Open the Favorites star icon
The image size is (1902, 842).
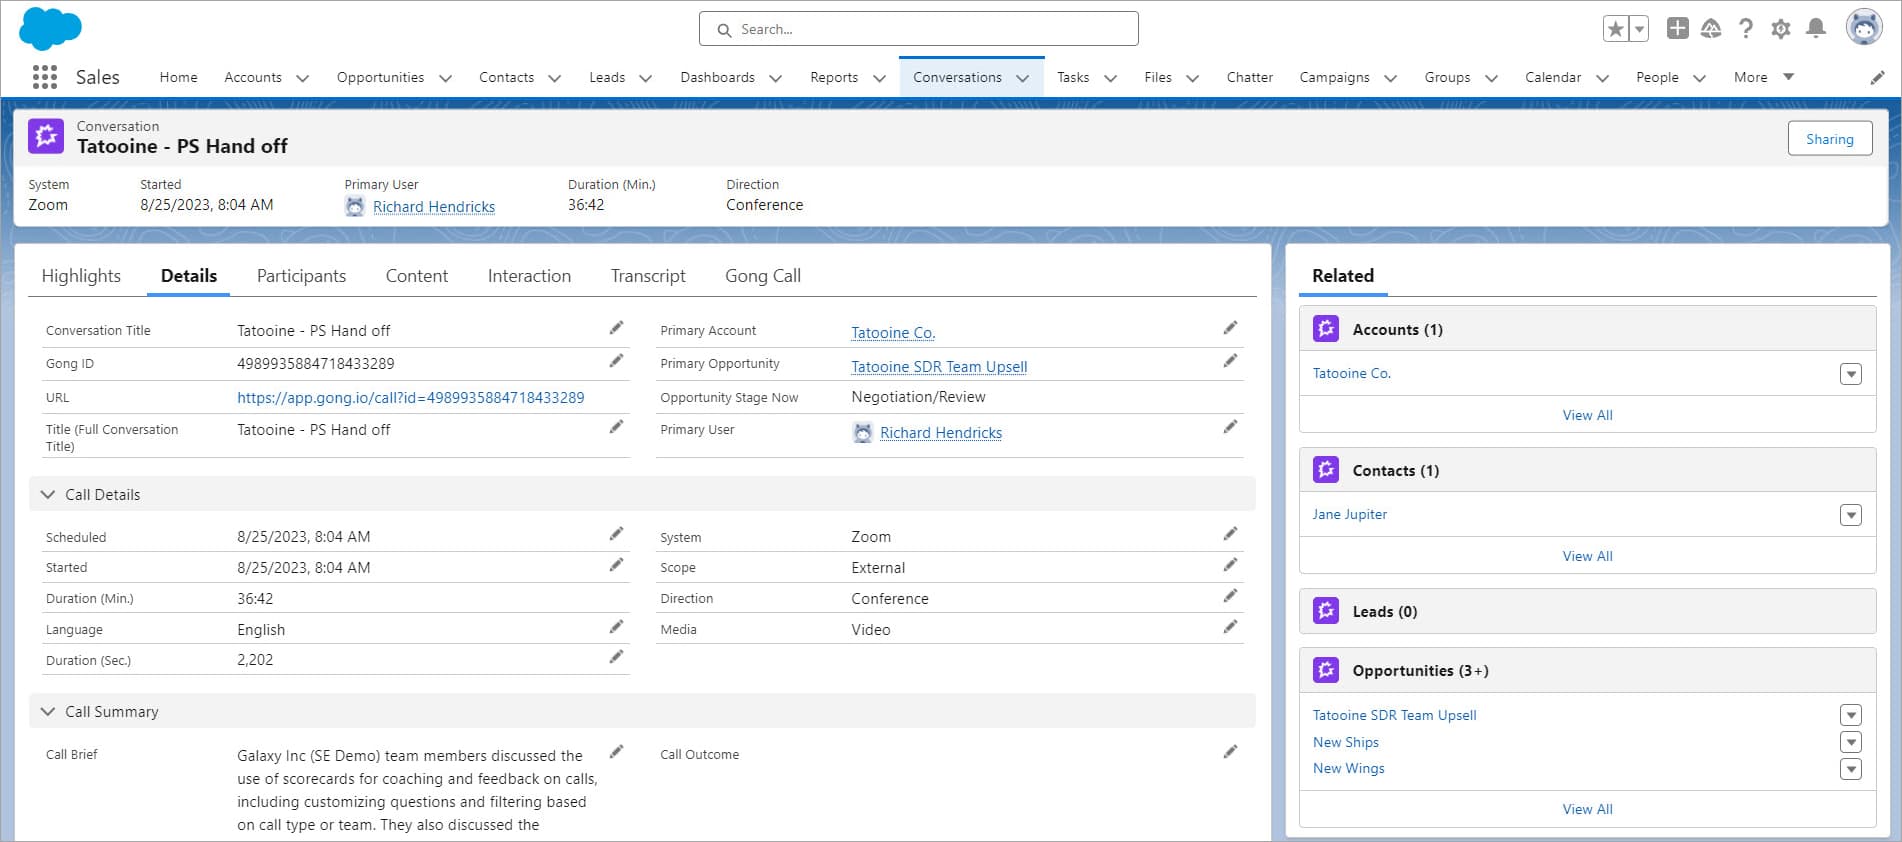point(1615,29)
